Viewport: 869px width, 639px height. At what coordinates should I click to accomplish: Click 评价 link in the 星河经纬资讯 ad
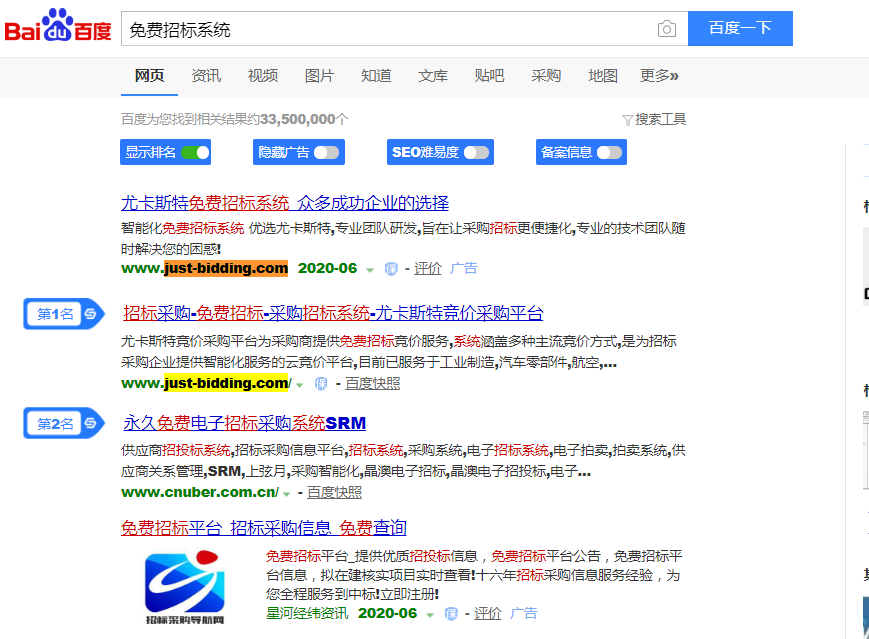[x=488, y=614]
